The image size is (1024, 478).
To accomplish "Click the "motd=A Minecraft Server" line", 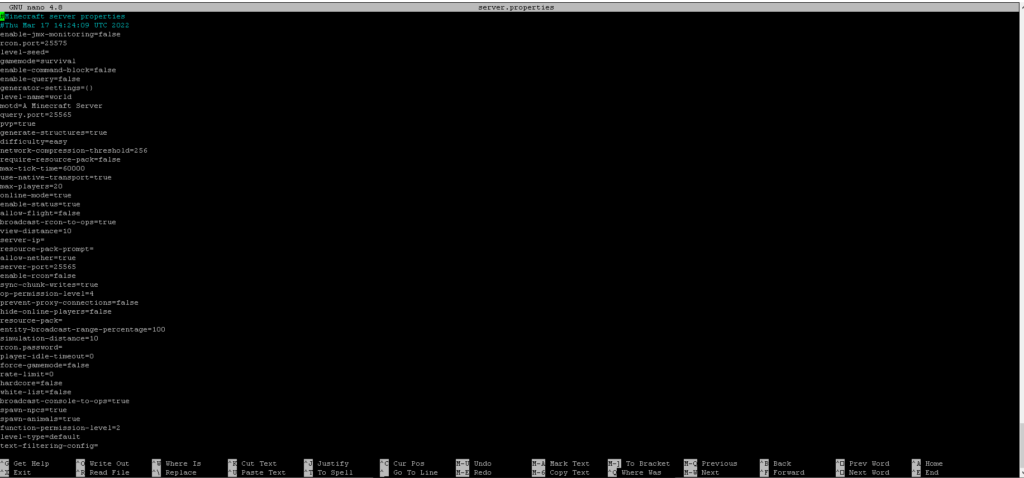I will tap(51, 106).
